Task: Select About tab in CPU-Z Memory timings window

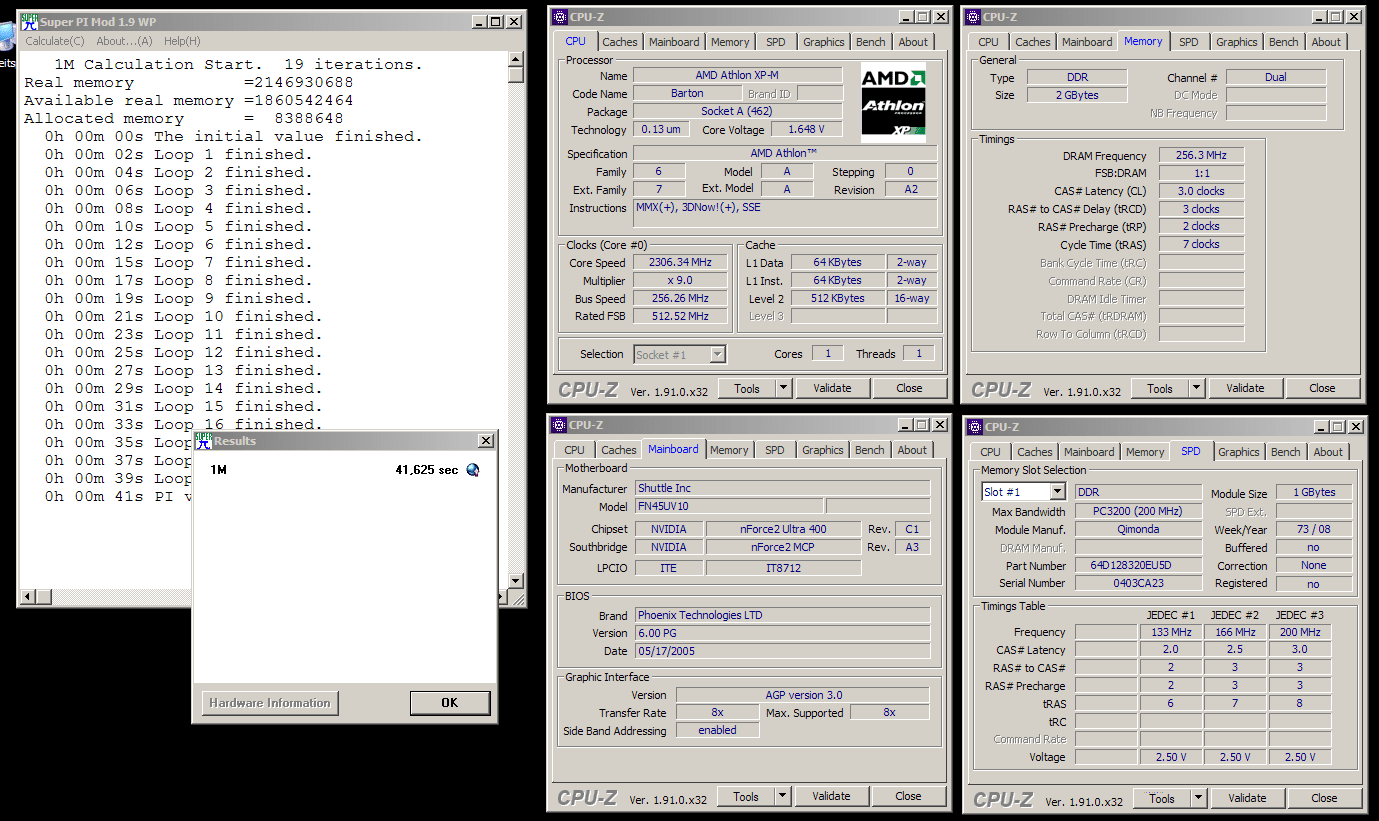Action: pyautogui.click(x=1326, y=42)
